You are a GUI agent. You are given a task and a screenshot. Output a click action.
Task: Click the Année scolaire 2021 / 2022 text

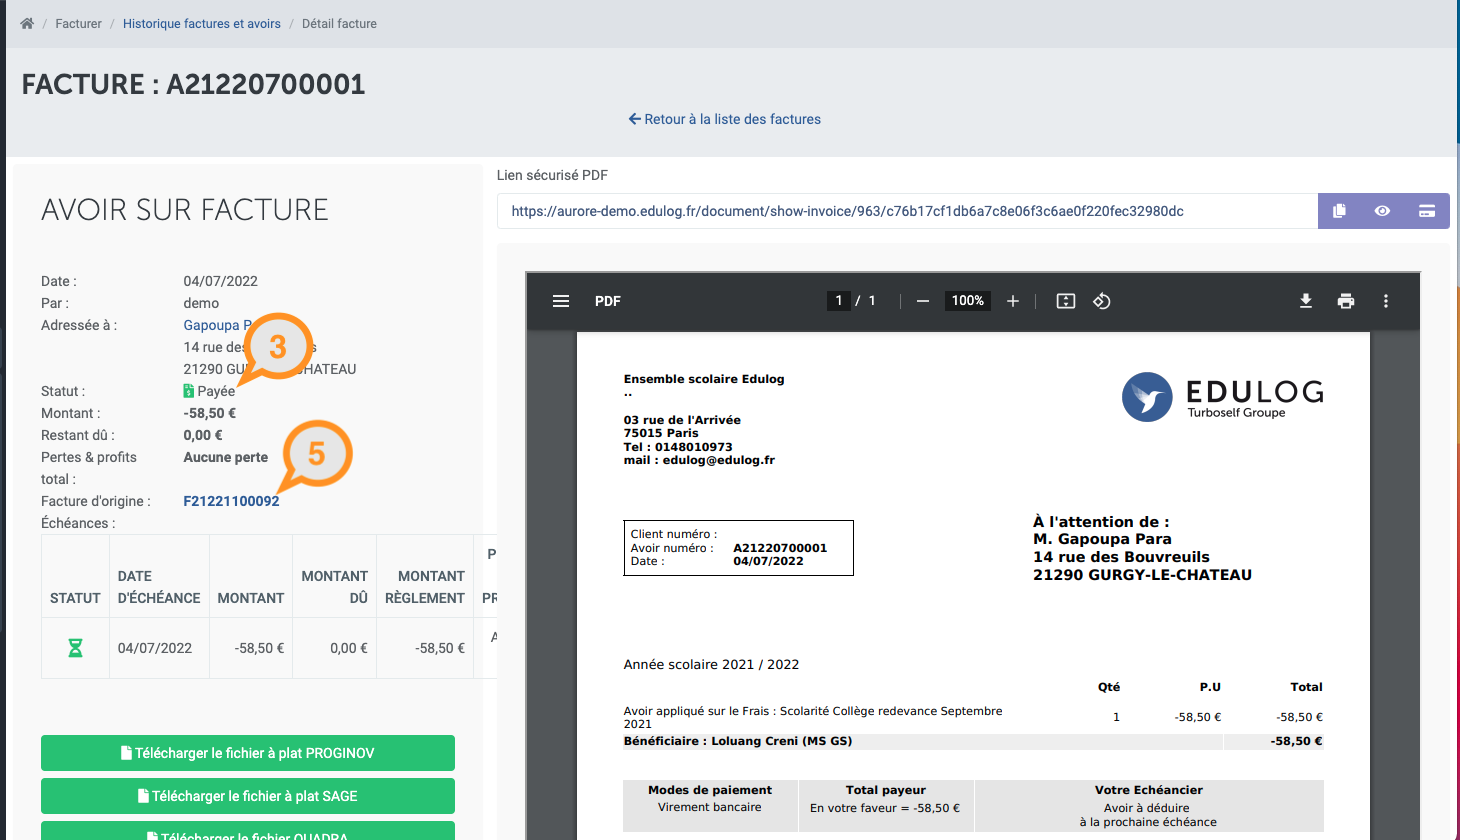click(x=711, y=664)
